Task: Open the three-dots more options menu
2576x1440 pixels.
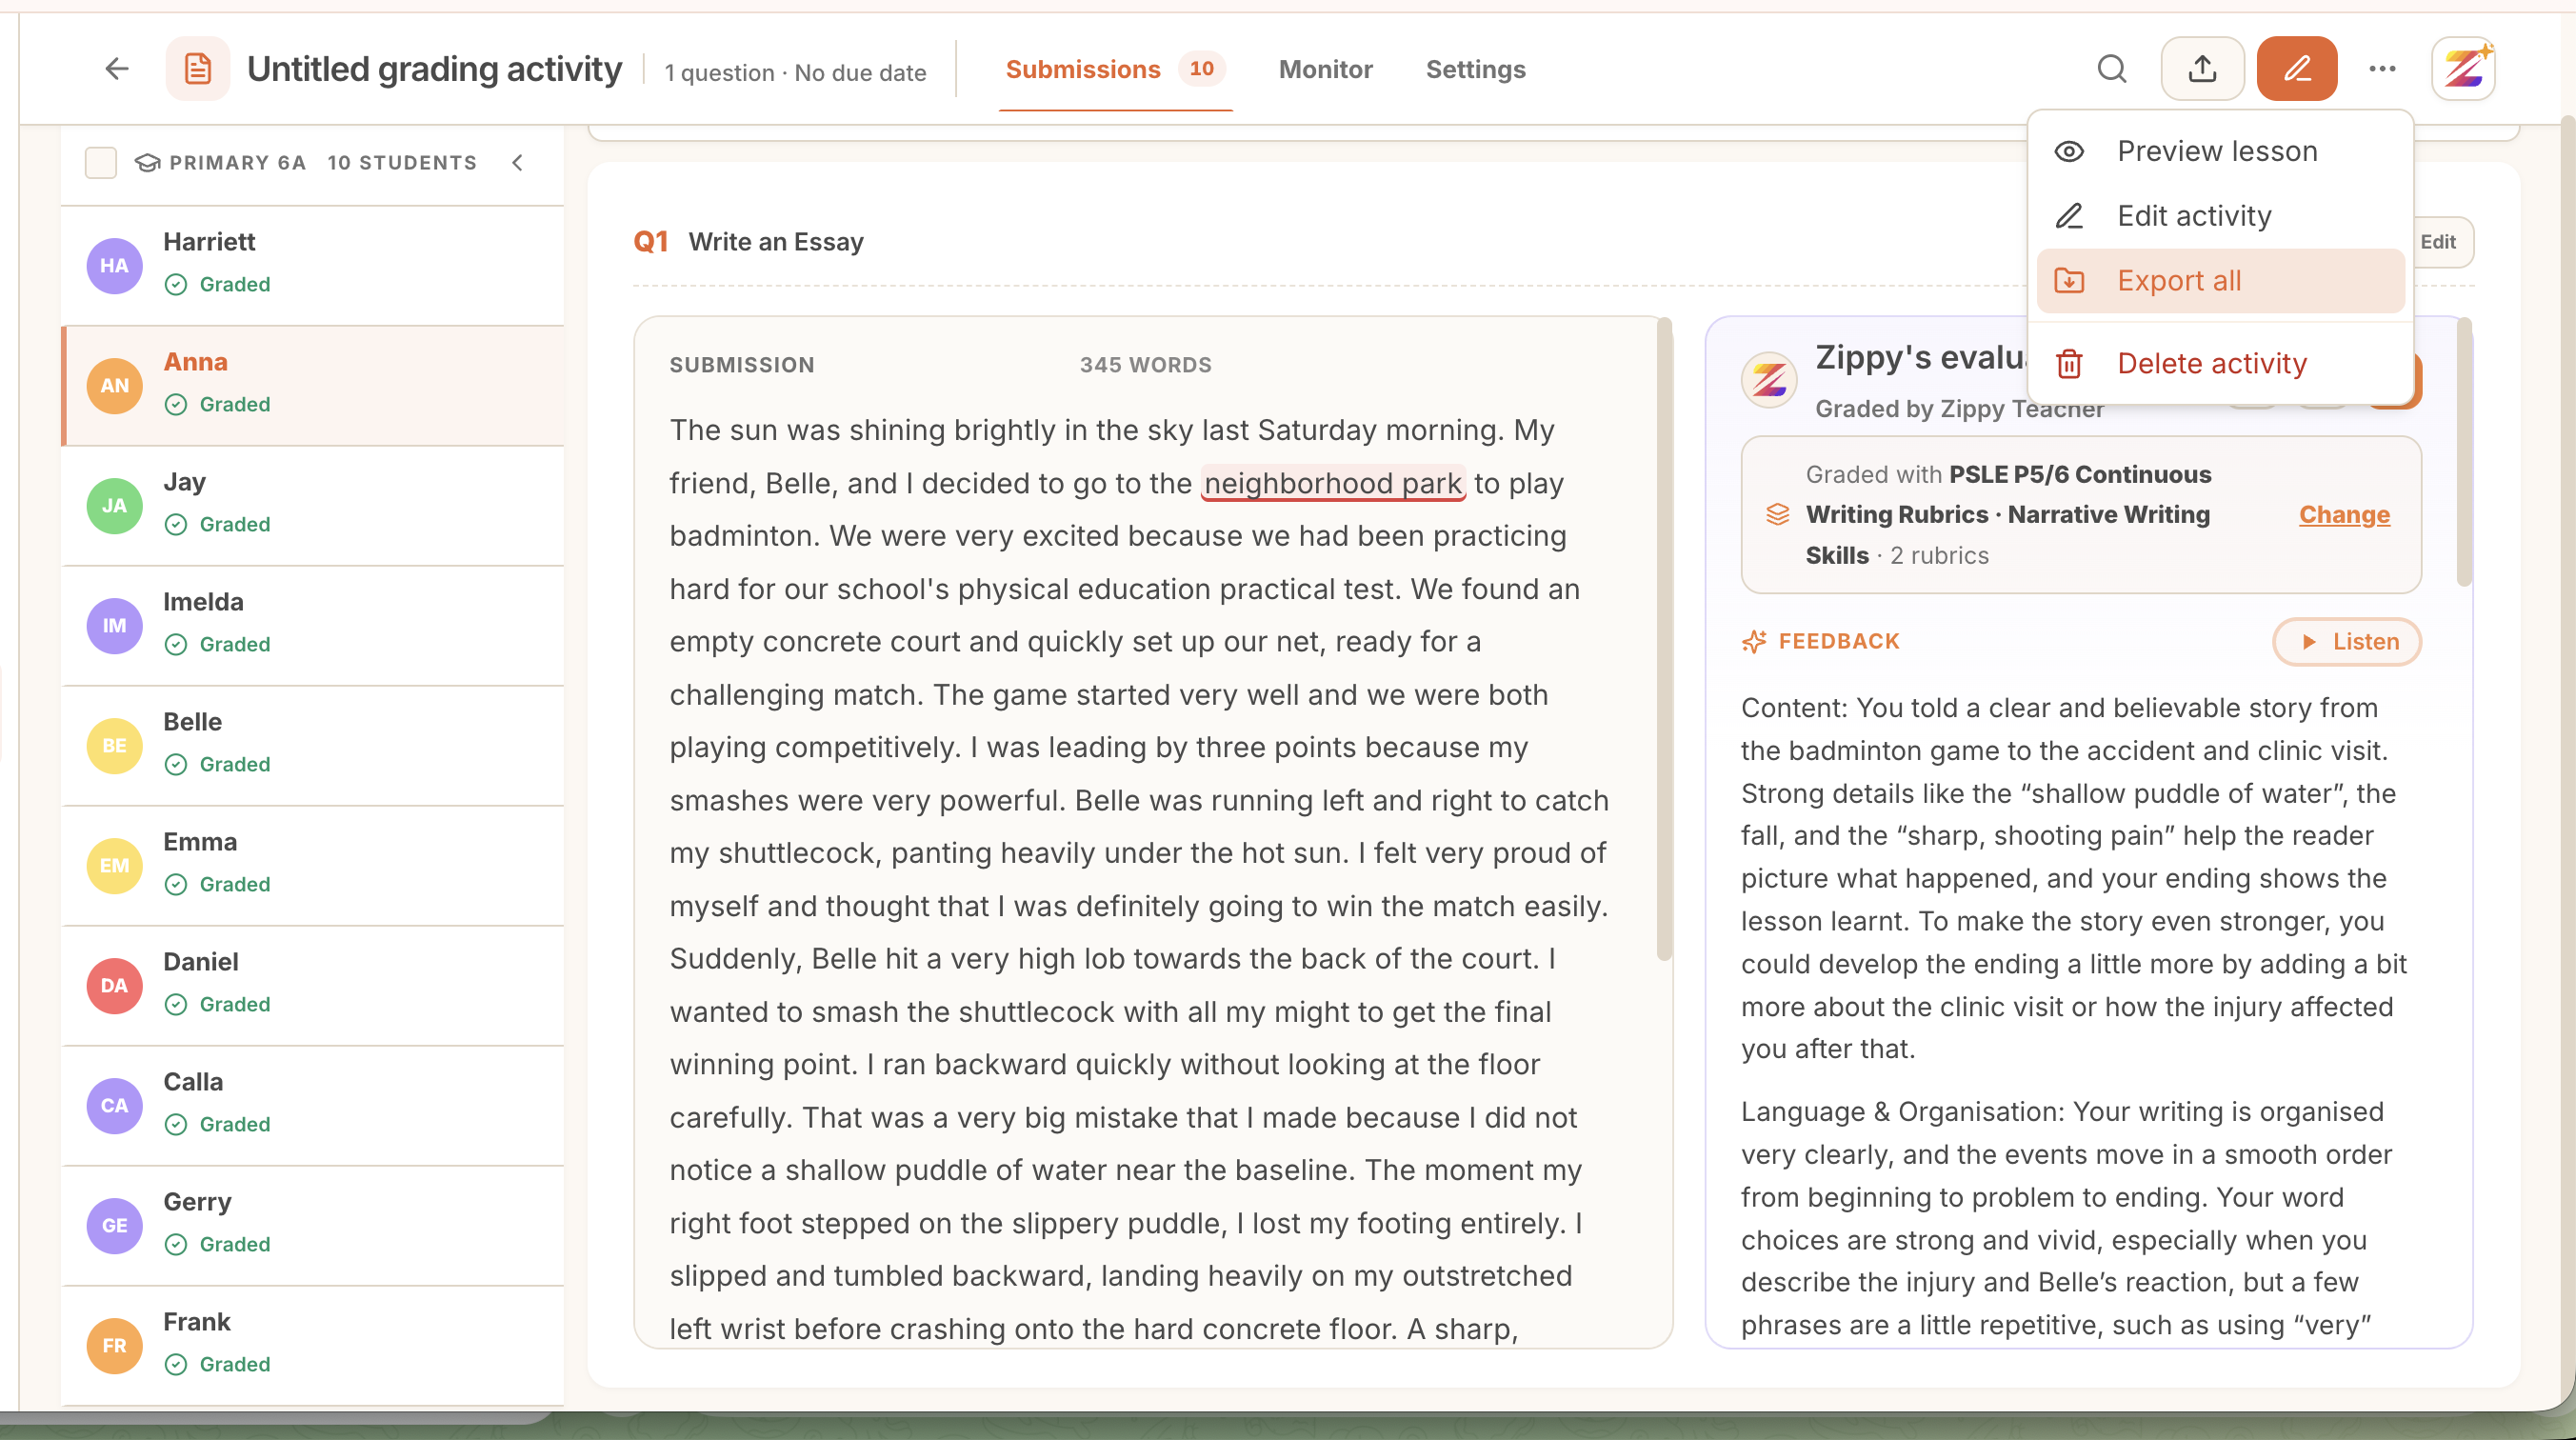Action: tap(2383, 69)
